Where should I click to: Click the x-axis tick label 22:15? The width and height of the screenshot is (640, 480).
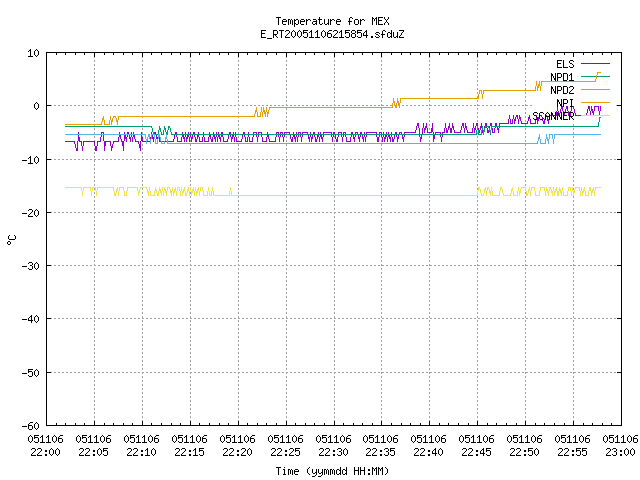click(x=189, y=452)
